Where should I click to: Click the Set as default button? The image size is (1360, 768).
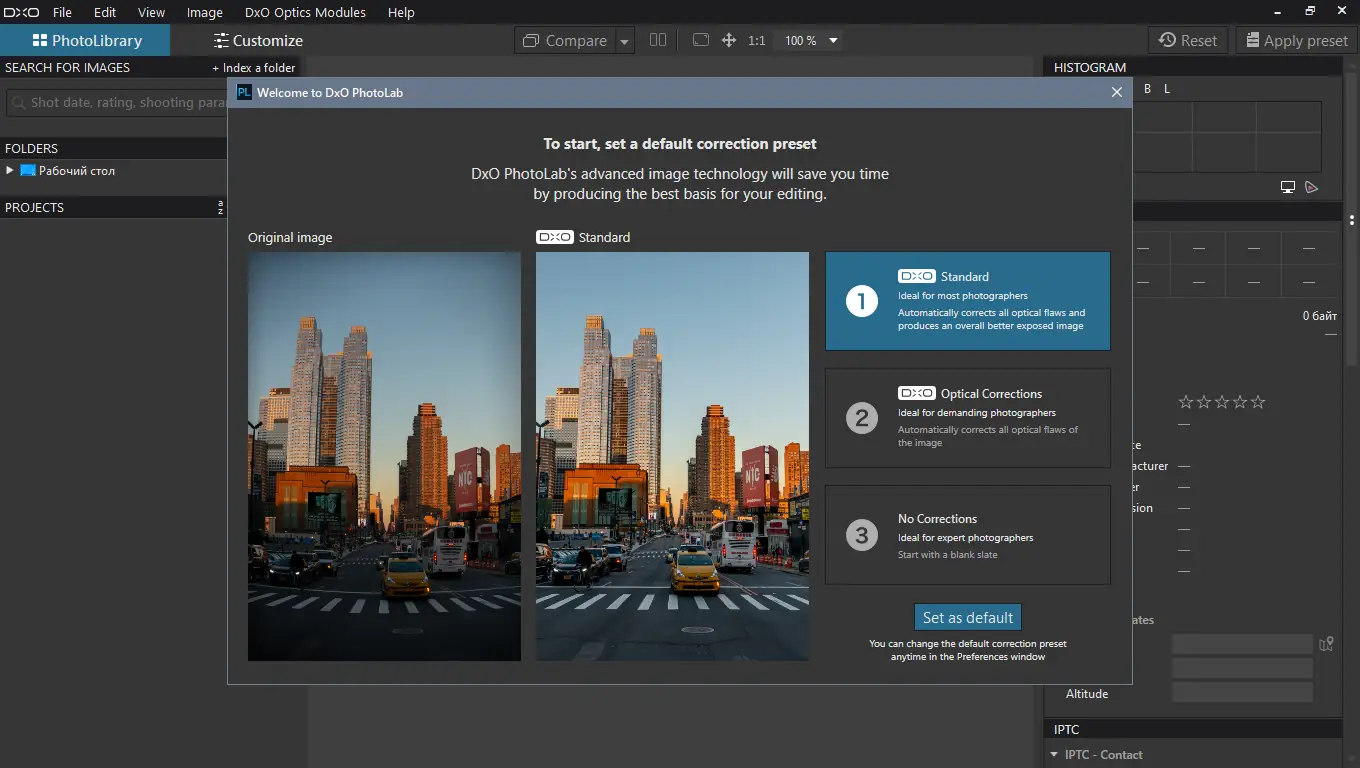(x=968, y=618)
